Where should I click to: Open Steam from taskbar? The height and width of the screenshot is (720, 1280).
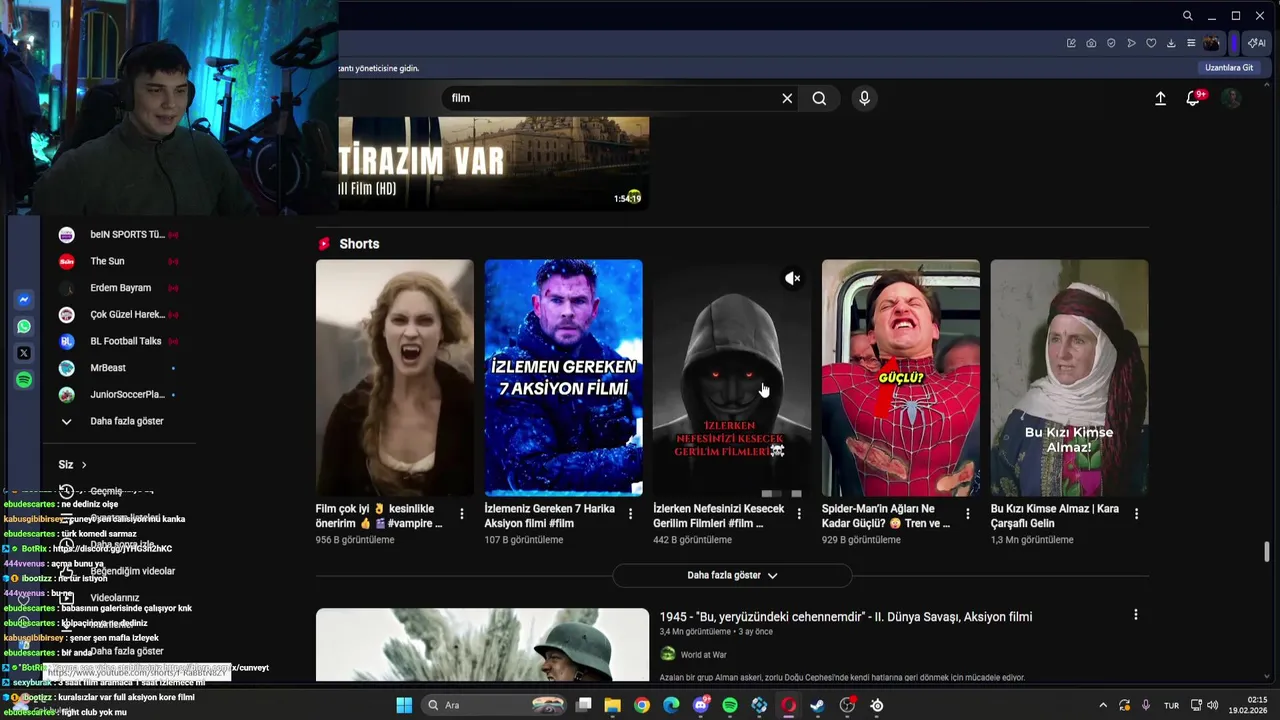818,705
